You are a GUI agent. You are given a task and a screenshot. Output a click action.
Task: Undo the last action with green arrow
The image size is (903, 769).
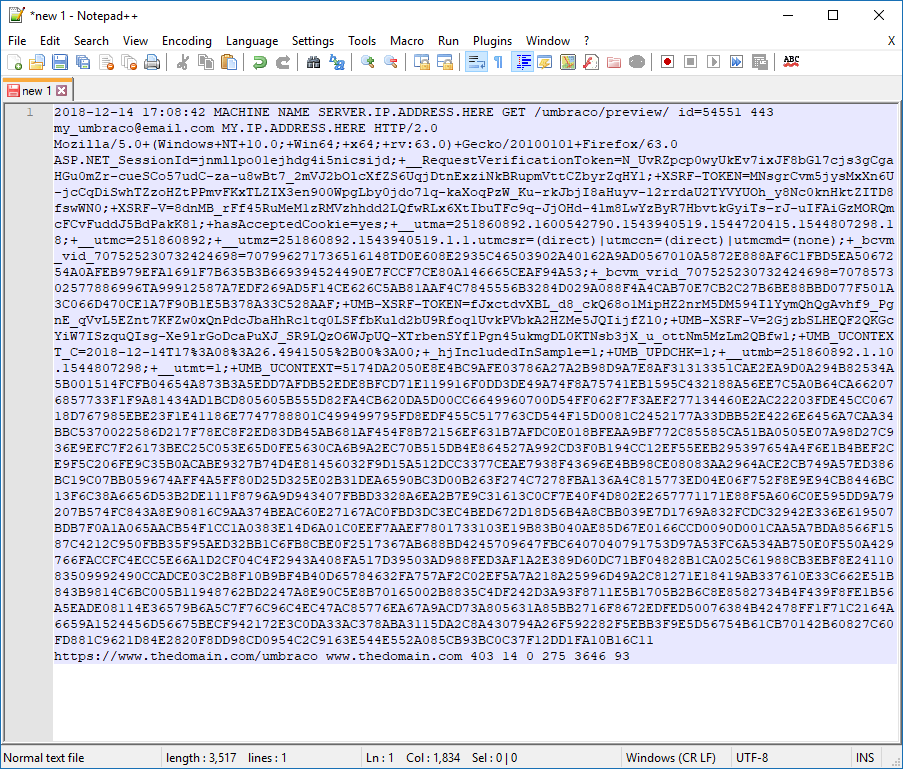tap(260, 62)
